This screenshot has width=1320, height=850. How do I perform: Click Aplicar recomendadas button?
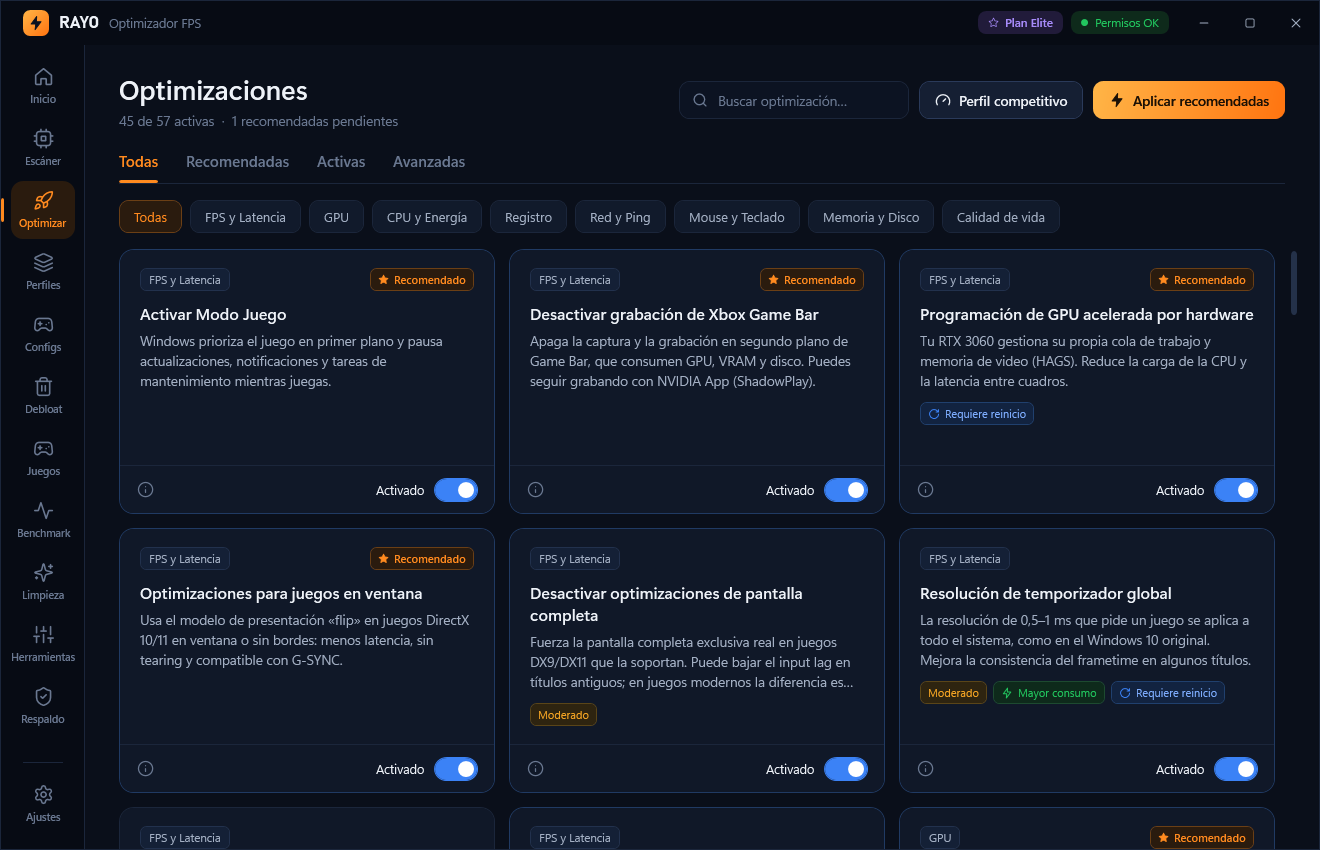1189,100
